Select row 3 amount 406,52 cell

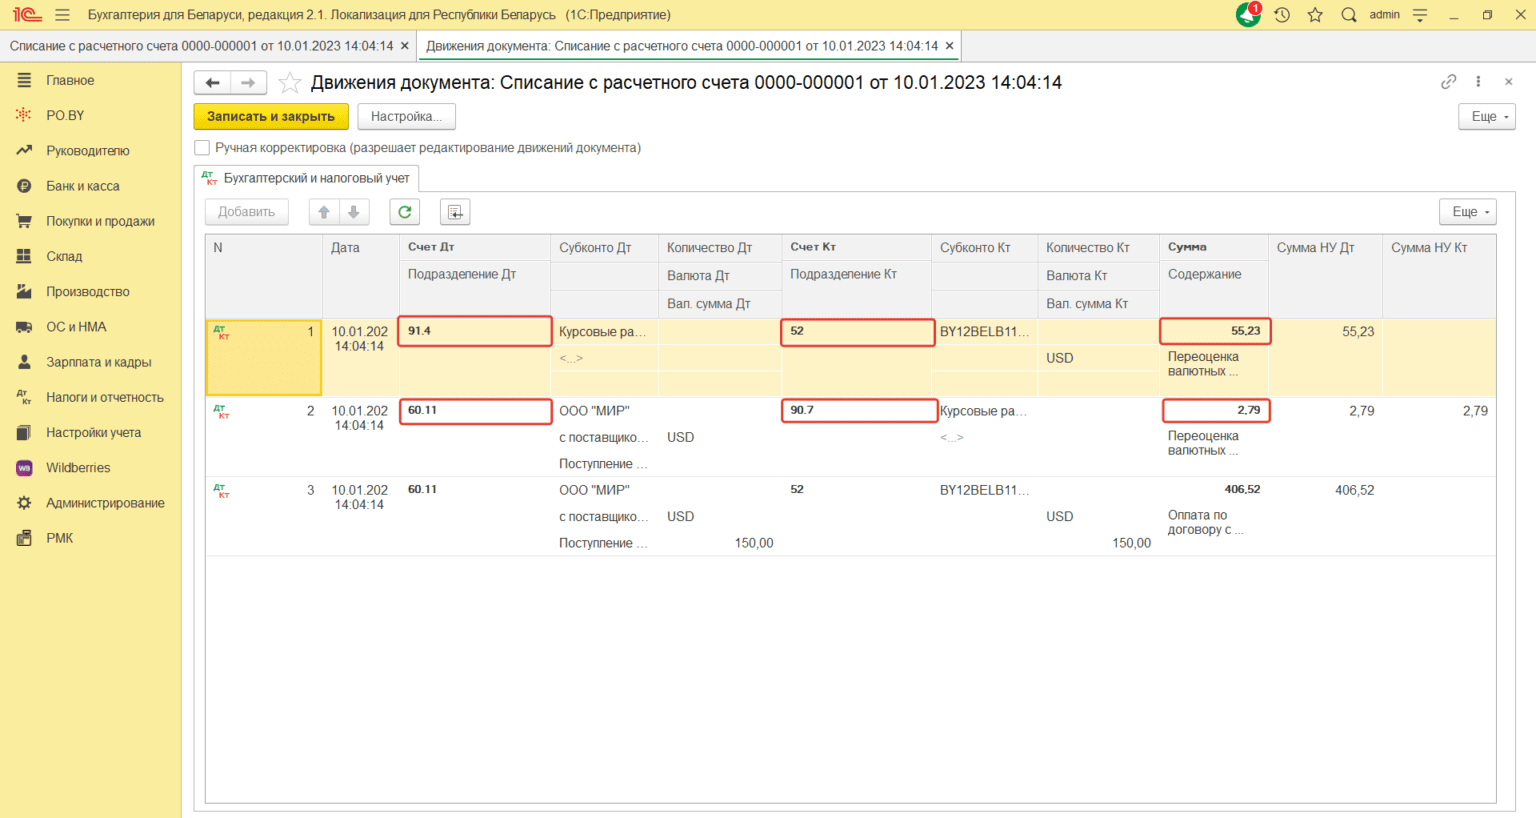(1242, 490)
